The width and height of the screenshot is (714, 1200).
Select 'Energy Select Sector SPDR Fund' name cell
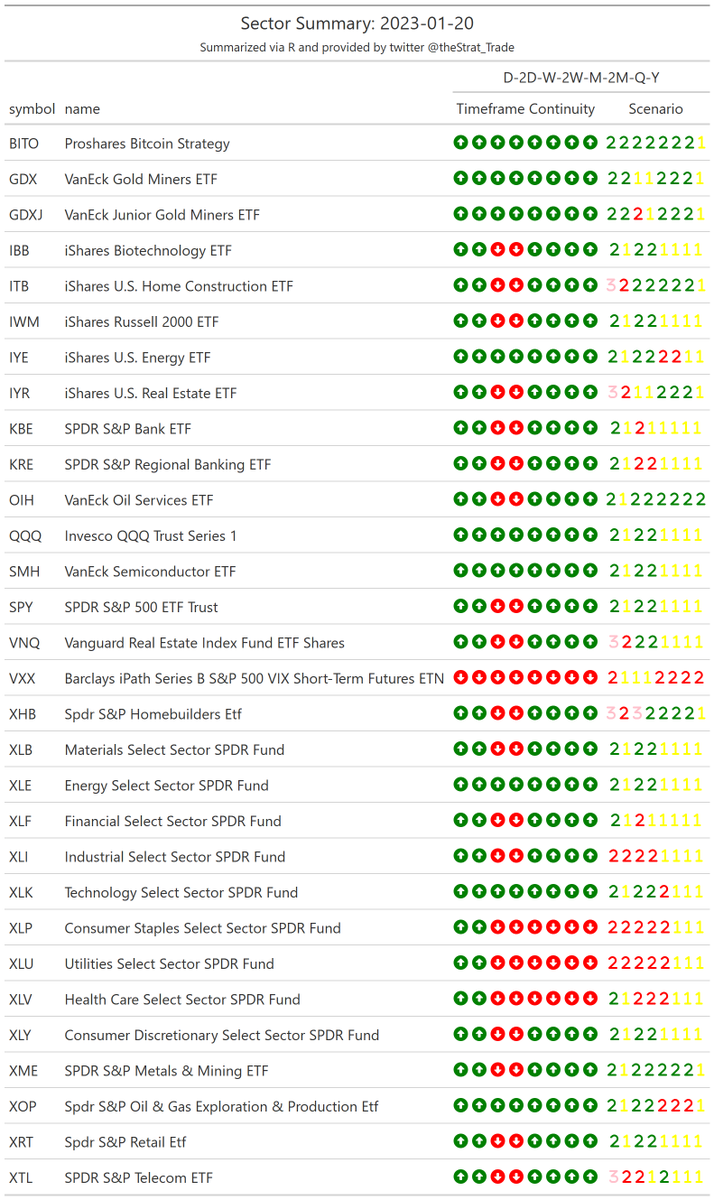[167, 785]
